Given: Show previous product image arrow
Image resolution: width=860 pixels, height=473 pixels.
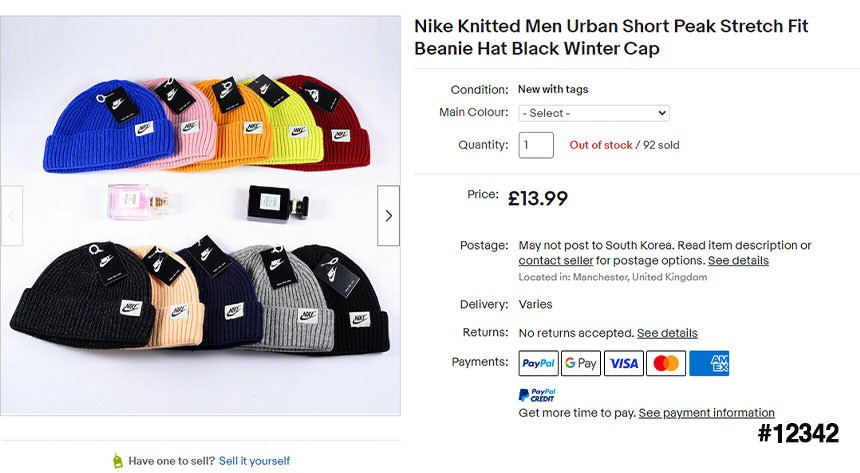Looking at the screenshot, I should point(12,215).
